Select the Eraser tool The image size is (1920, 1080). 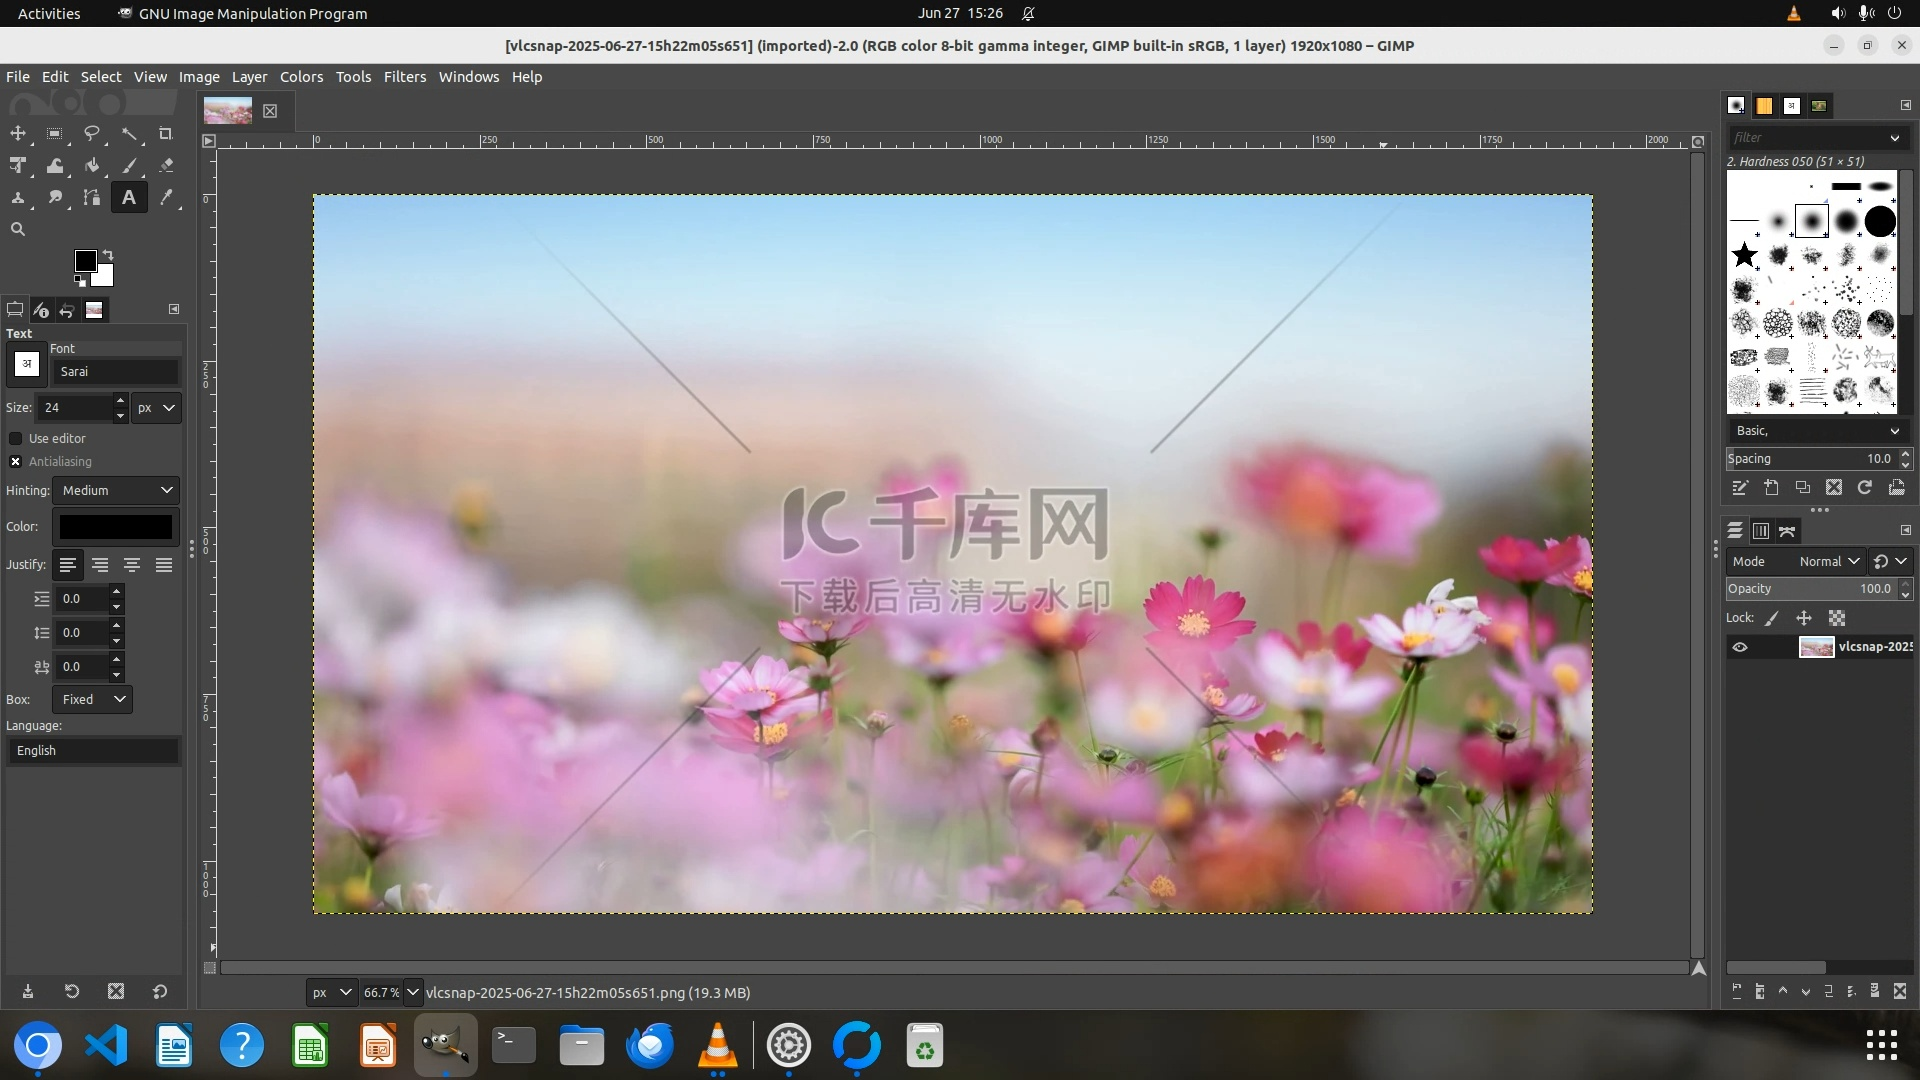pos(166,166)
